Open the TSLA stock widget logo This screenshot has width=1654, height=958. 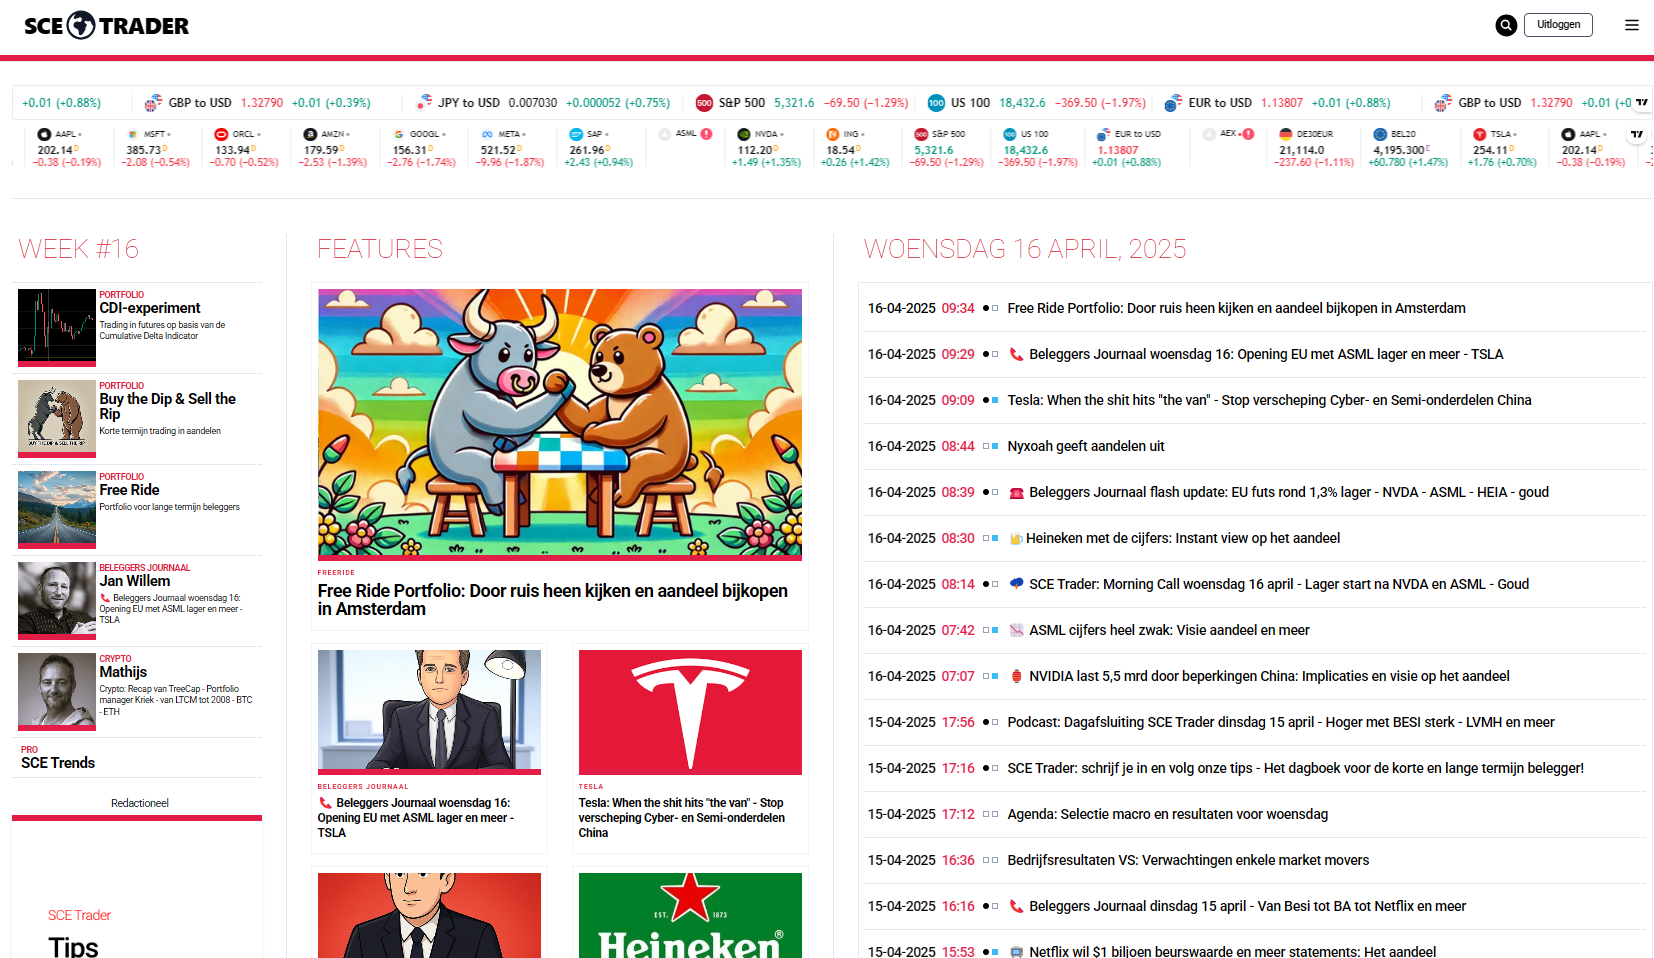(x=1479, y=134)
